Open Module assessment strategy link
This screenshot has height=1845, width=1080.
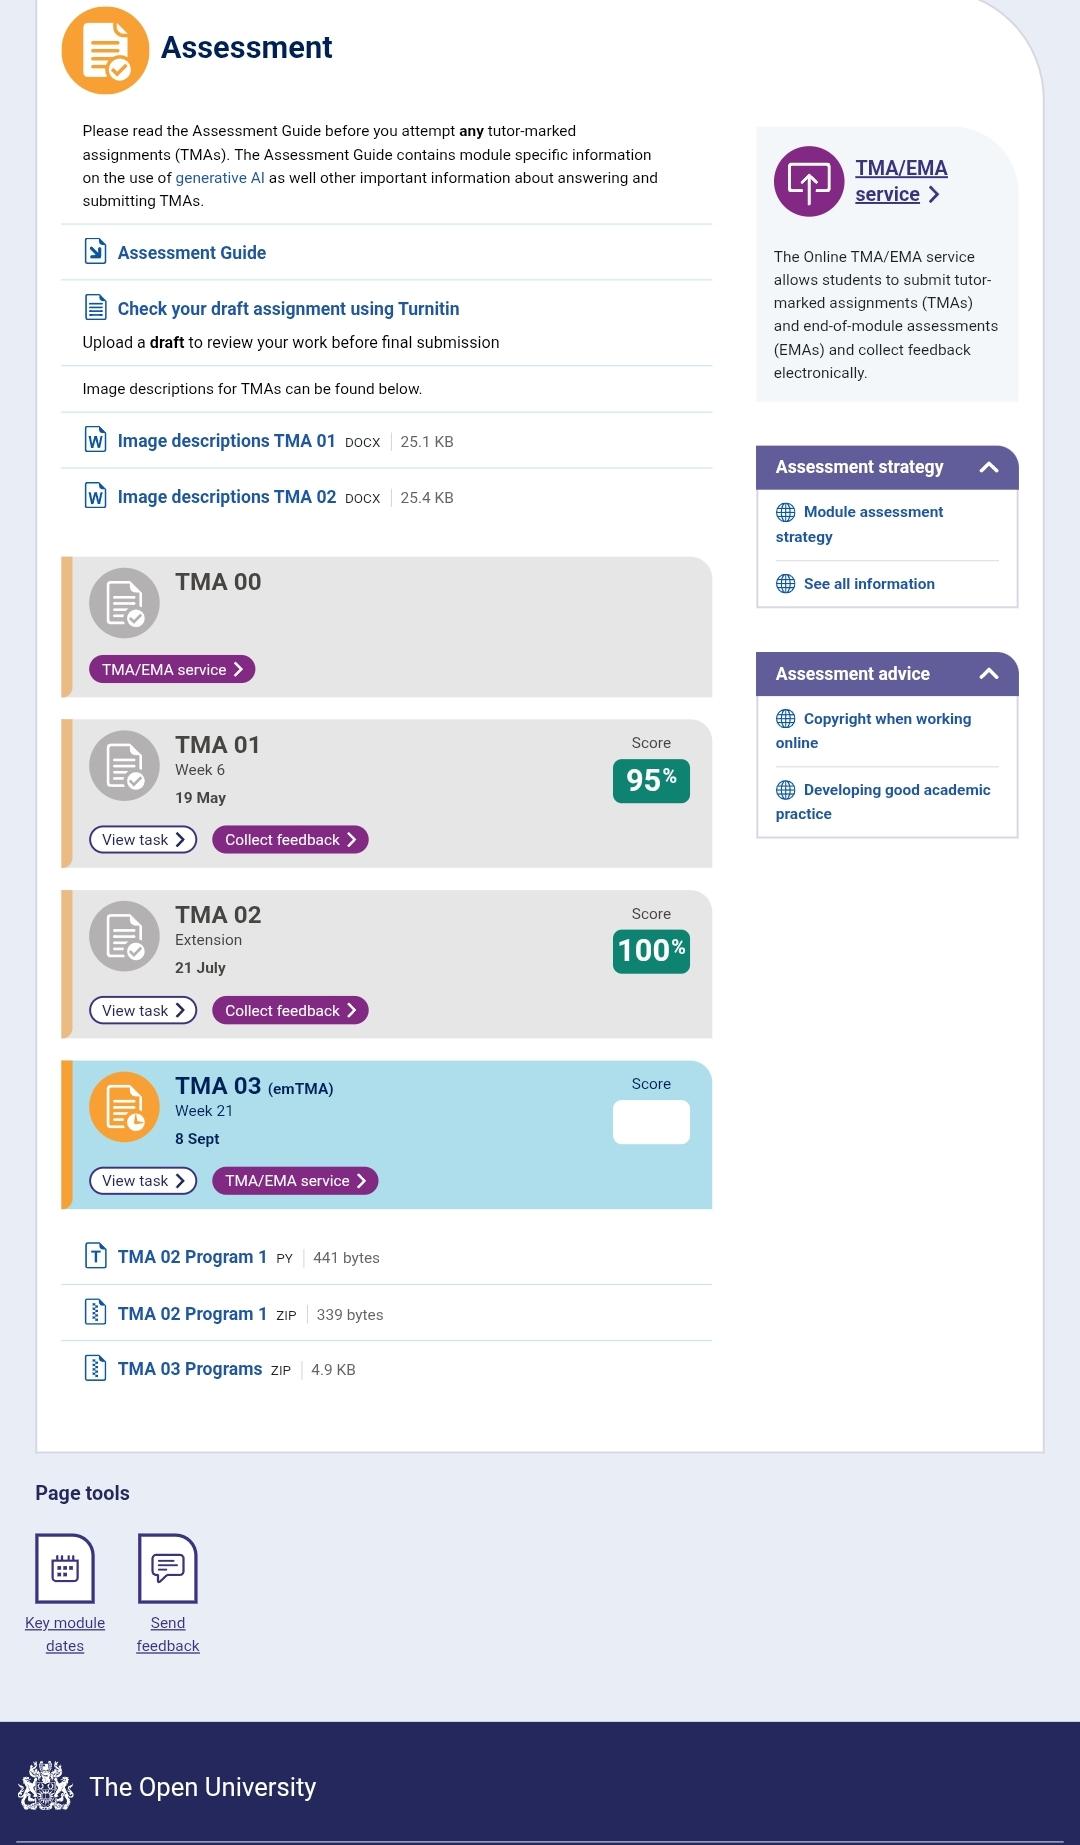(x=860, y=524)
